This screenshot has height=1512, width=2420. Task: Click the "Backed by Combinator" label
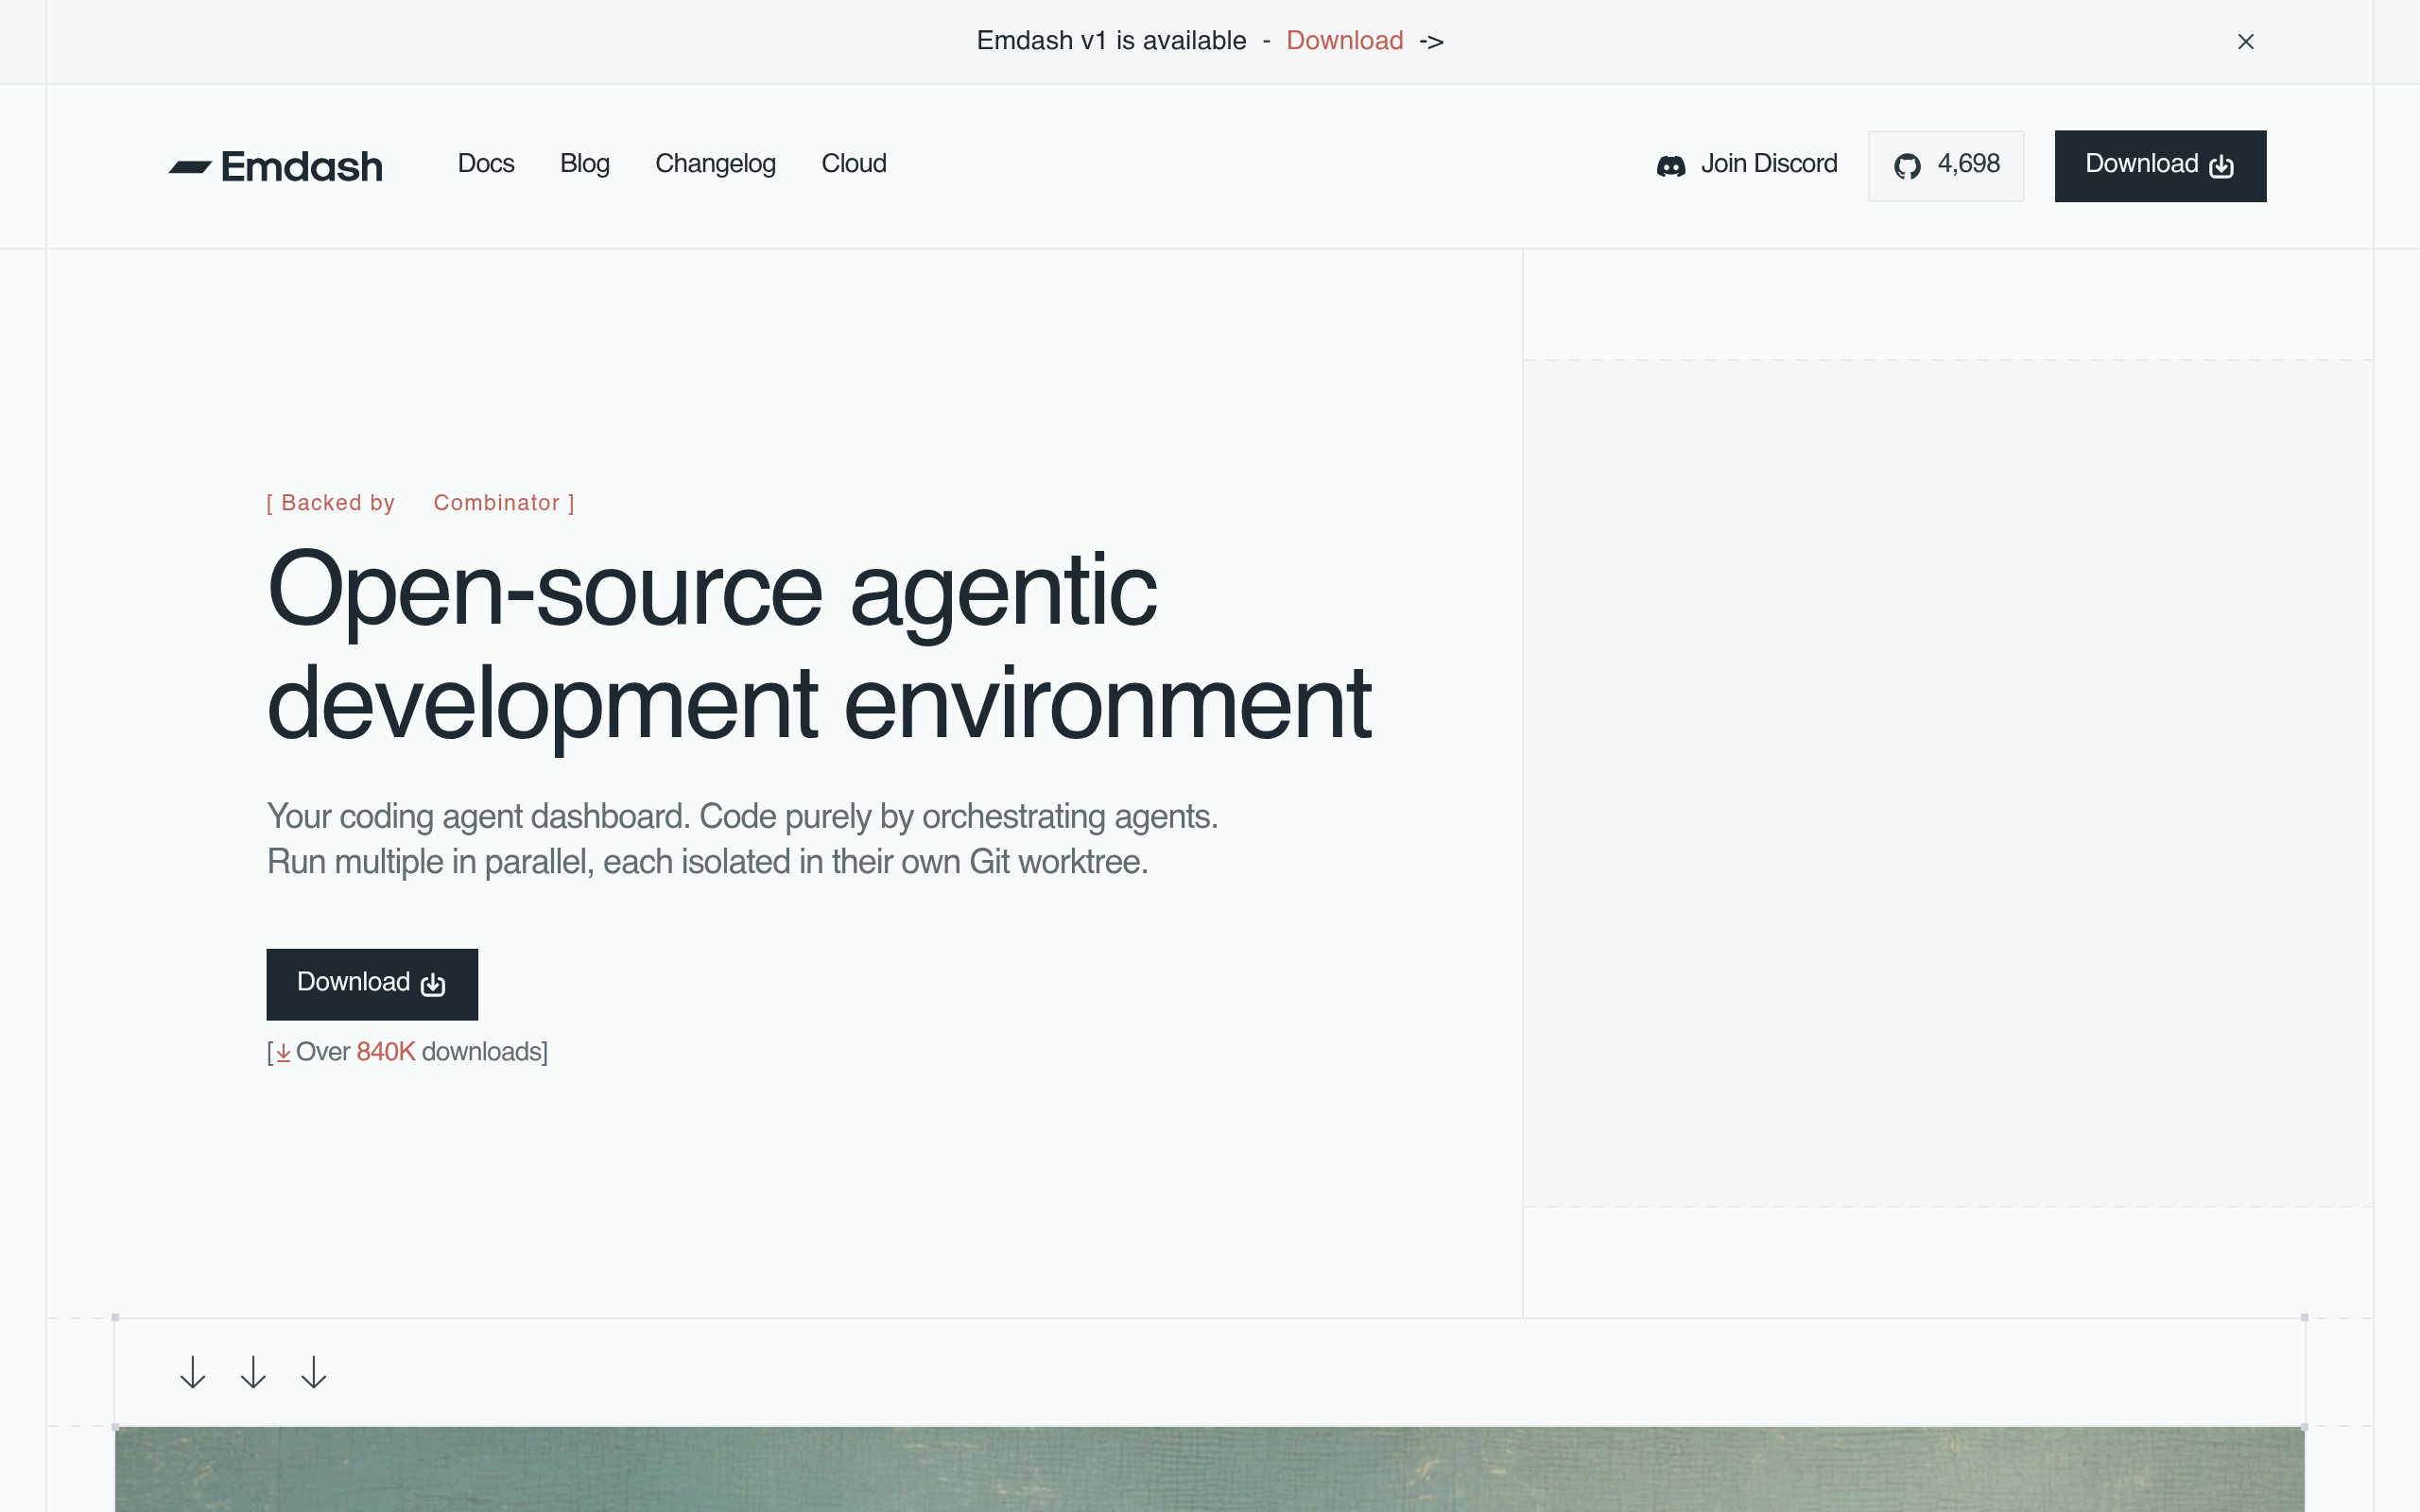421,503
